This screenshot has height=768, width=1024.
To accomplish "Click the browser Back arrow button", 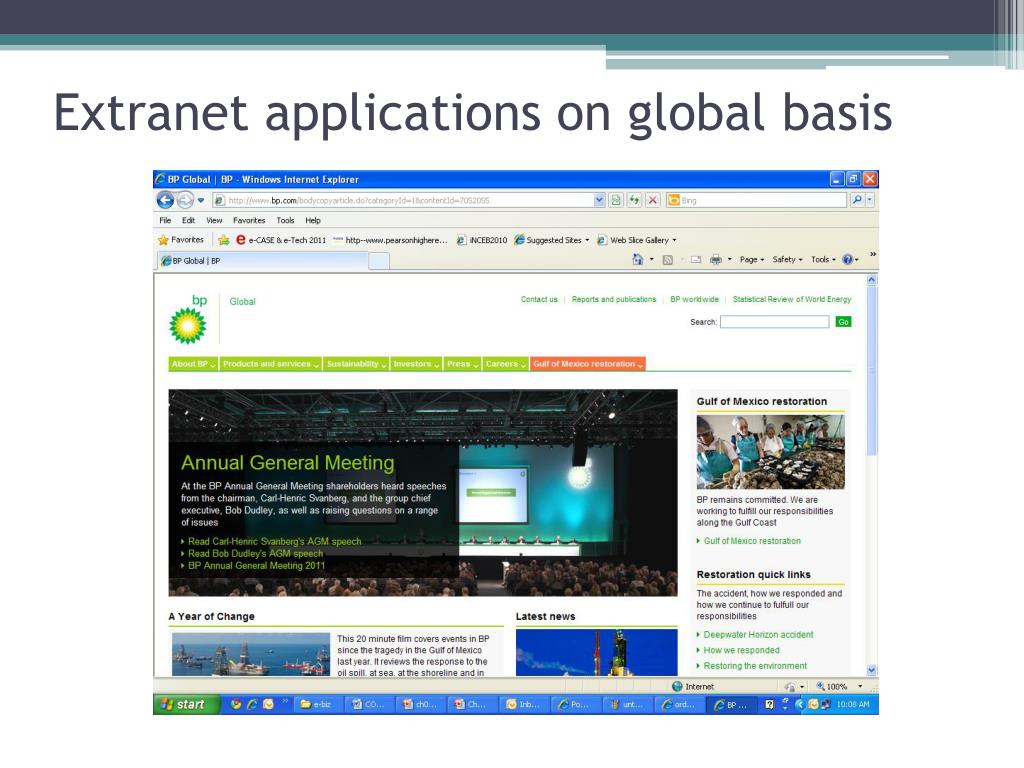I will click(x=165, y=200).
